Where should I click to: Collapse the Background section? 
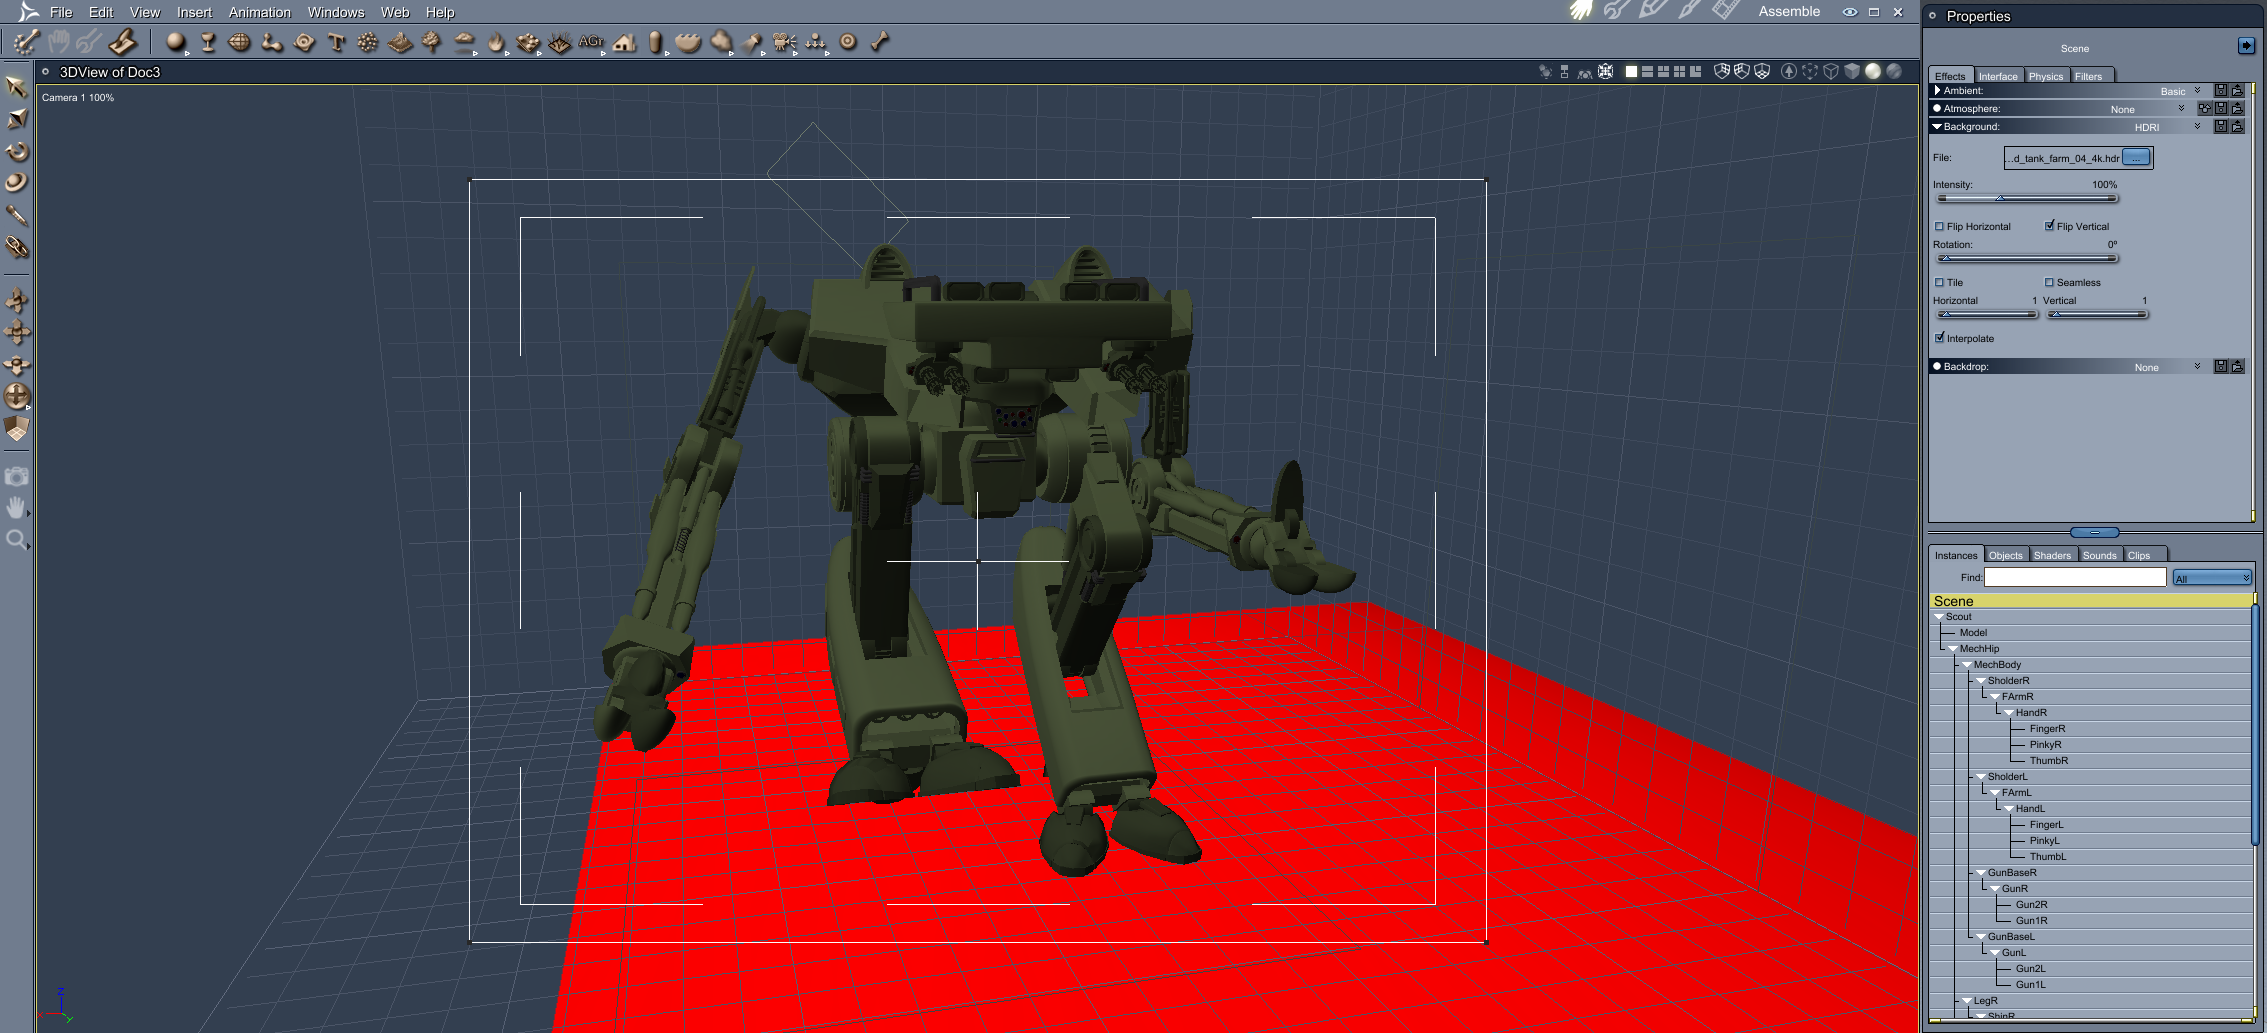pos(1937,127)
